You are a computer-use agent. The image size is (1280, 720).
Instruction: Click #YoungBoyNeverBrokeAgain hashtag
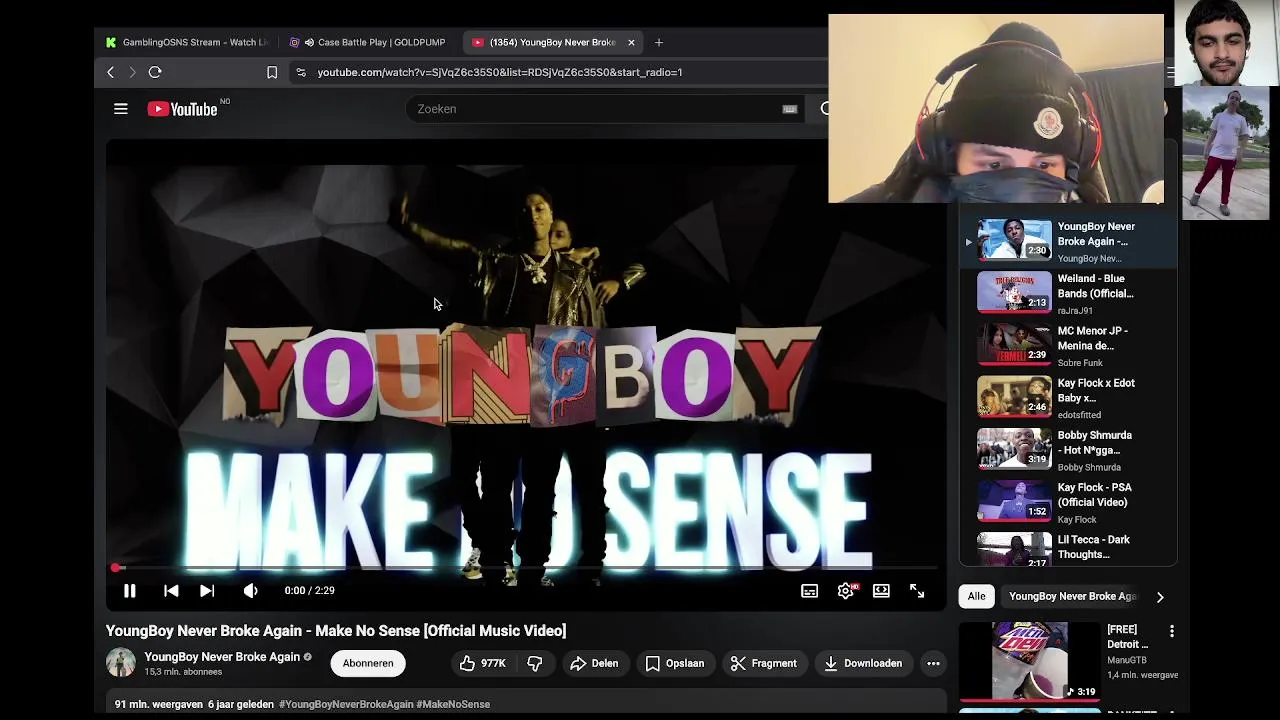pos(346,704)
